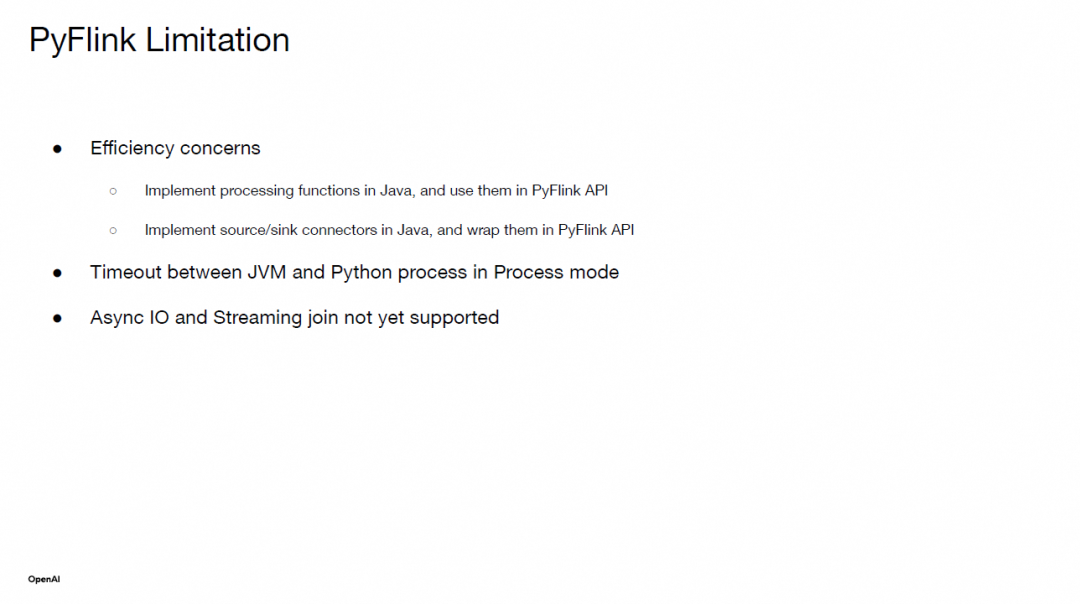Click the hollow bullet before processing functions line
This screenshot has height=604, width=1080.
tap(113, 191)
